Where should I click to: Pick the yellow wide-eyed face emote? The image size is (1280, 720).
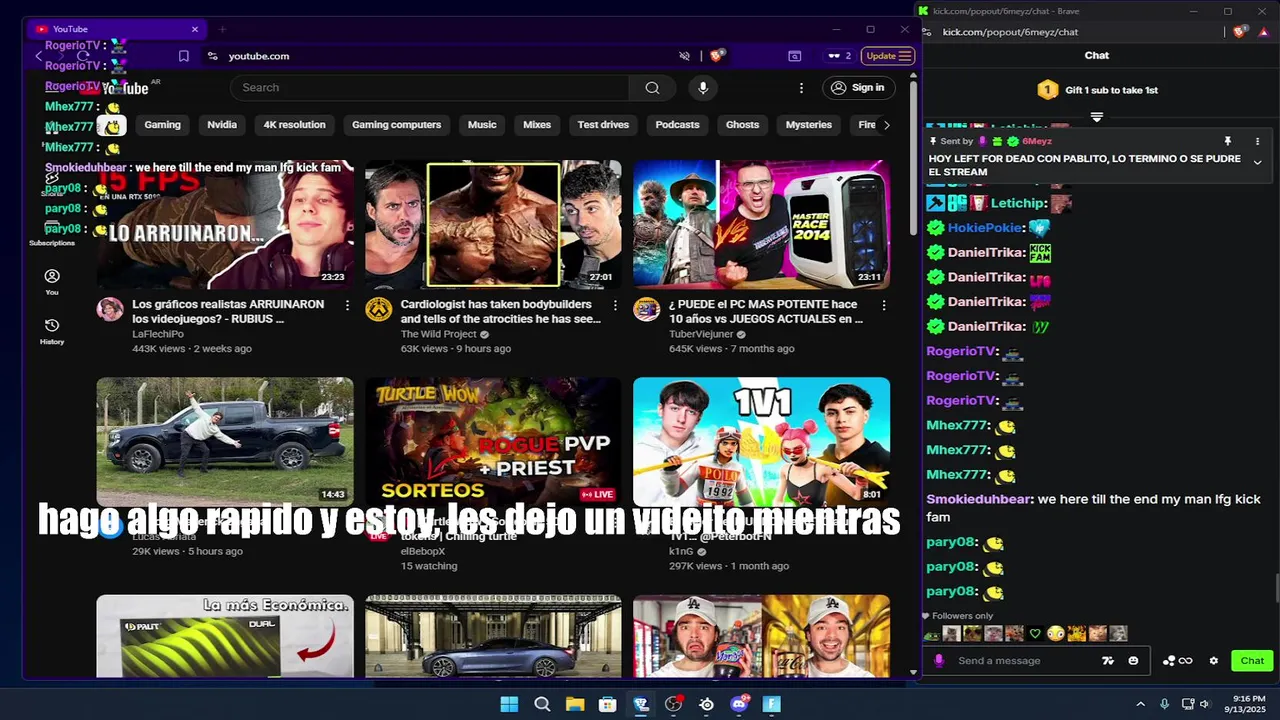(1056, 633)
